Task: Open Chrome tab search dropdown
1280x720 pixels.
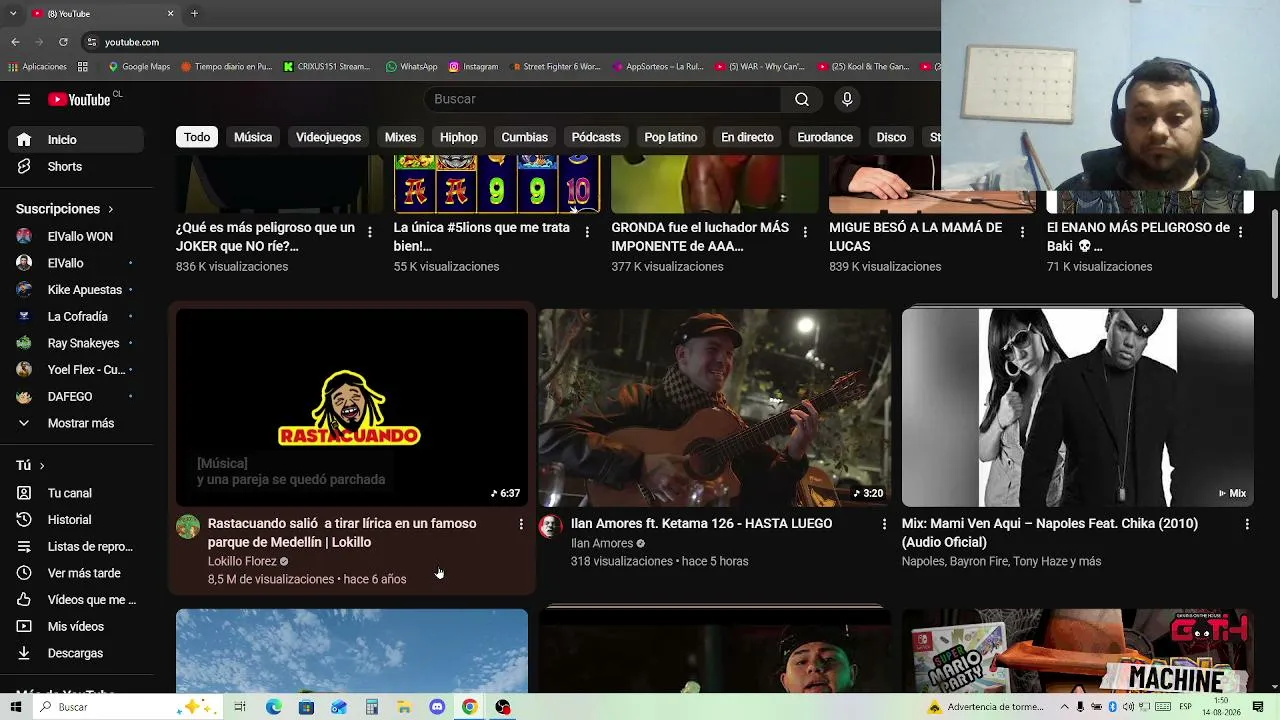Action: coord(13,13)
